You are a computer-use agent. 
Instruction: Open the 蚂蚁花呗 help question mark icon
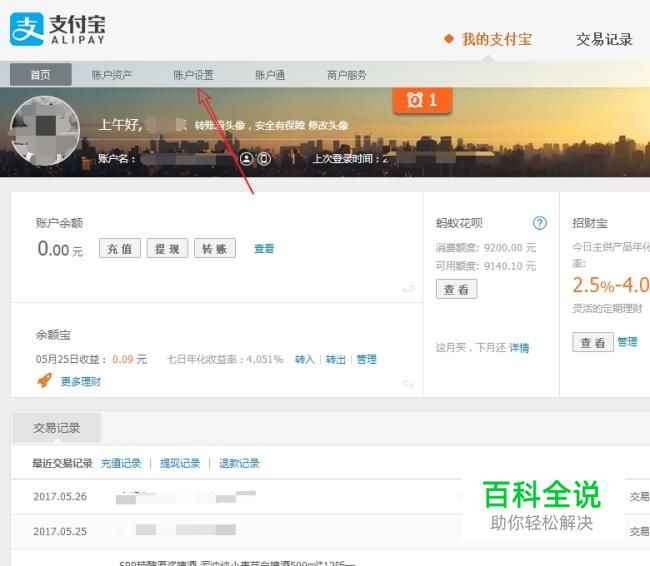[x=539, y=223]
